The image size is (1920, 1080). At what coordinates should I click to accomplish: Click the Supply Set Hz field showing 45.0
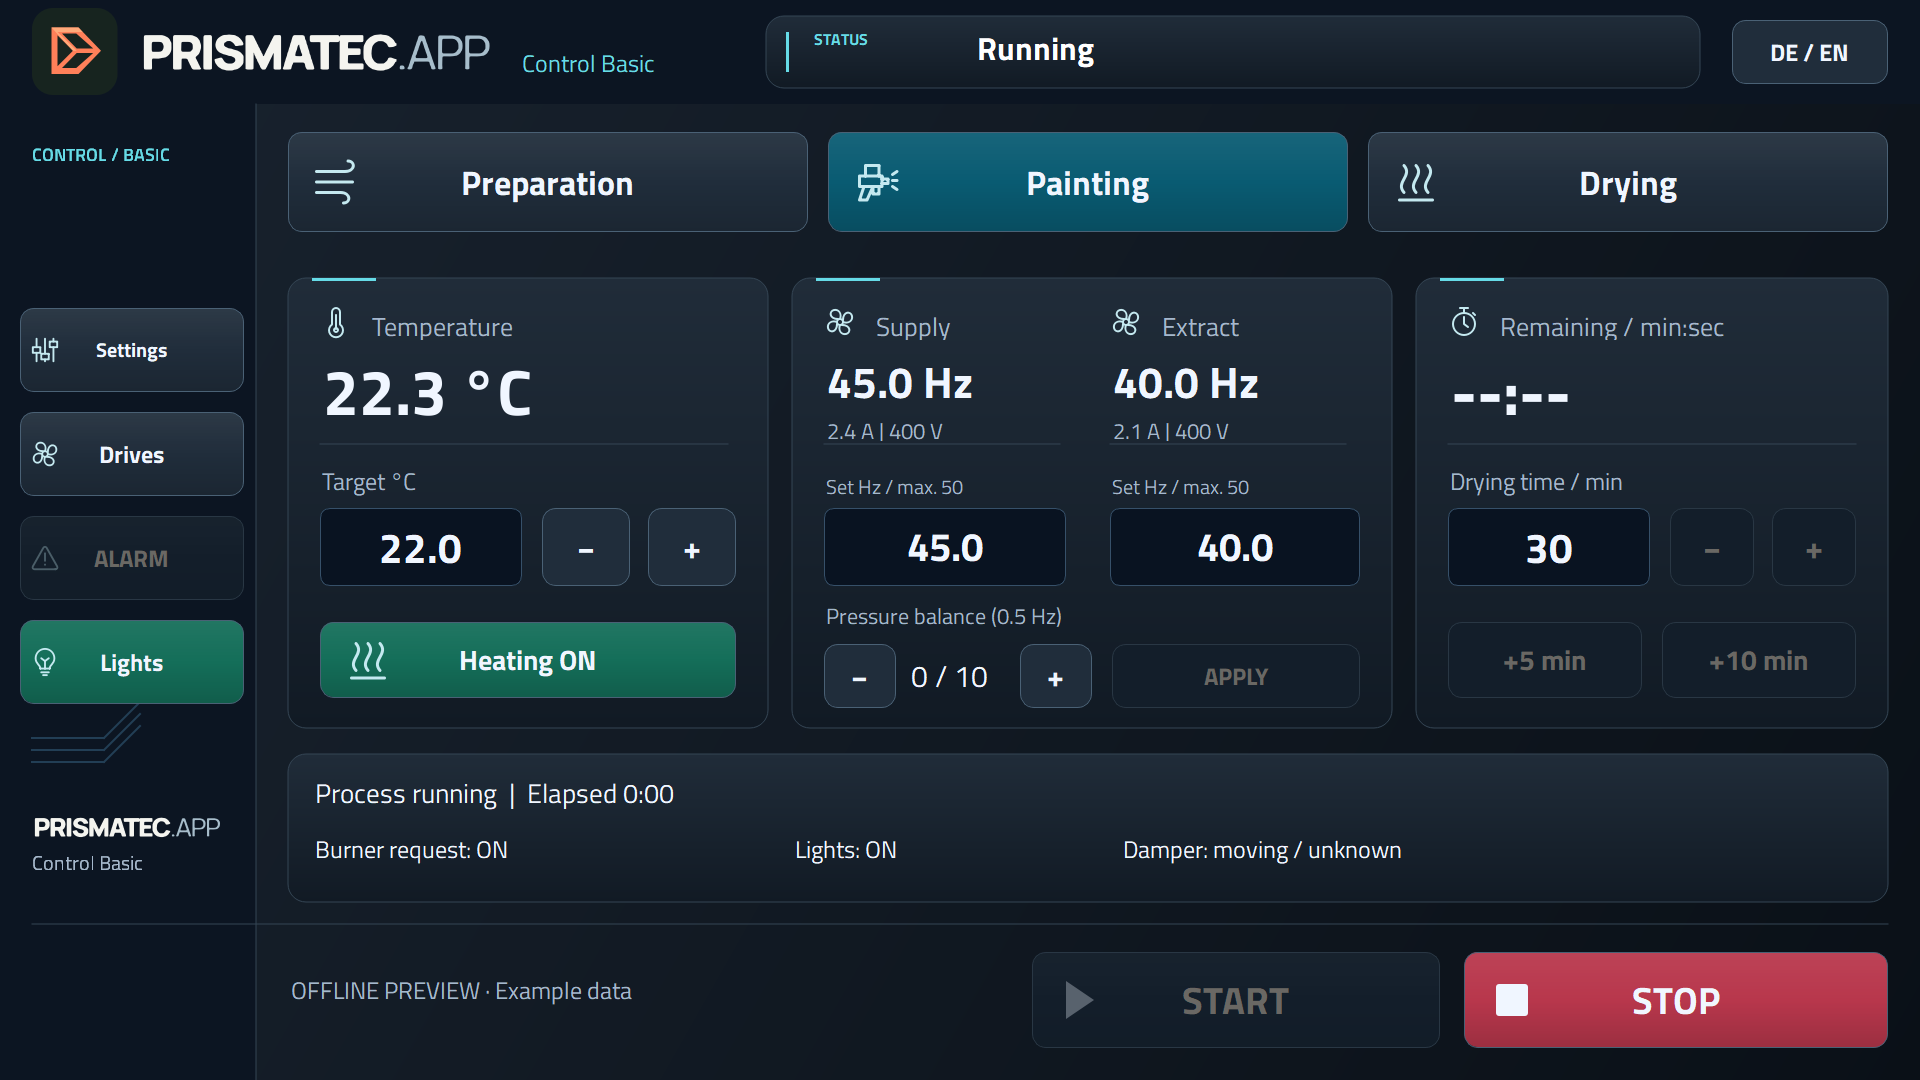pyautogui.click(x=945, y=547)
